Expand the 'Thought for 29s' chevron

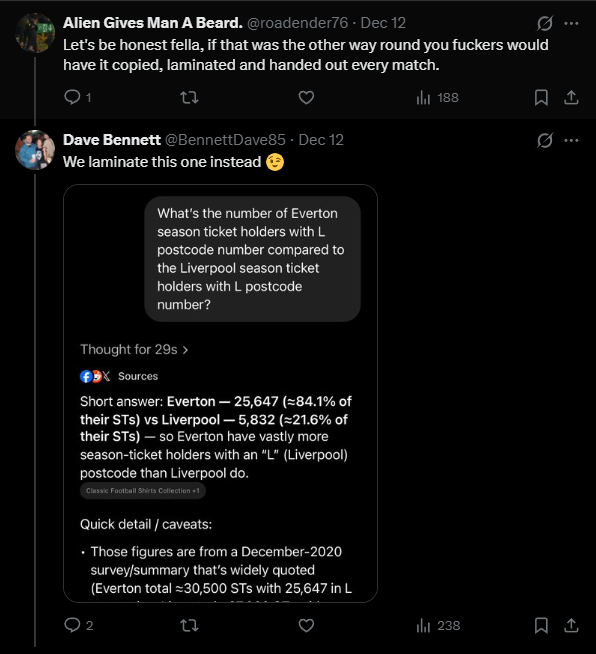coord(186,350)
